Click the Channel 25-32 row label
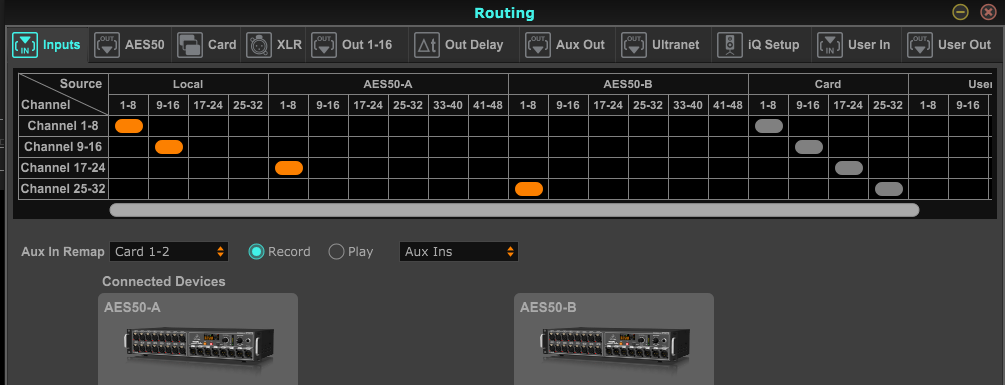This screenshot has height=385, width=1005. (x=63, y=189)
